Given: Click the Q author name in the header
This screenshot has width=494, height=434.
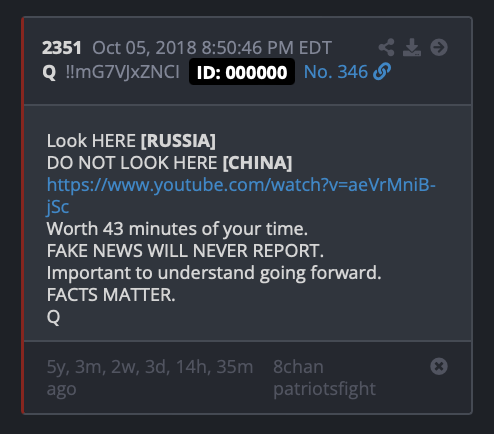Looking at the screenshot, I should [x=49, y=72].
